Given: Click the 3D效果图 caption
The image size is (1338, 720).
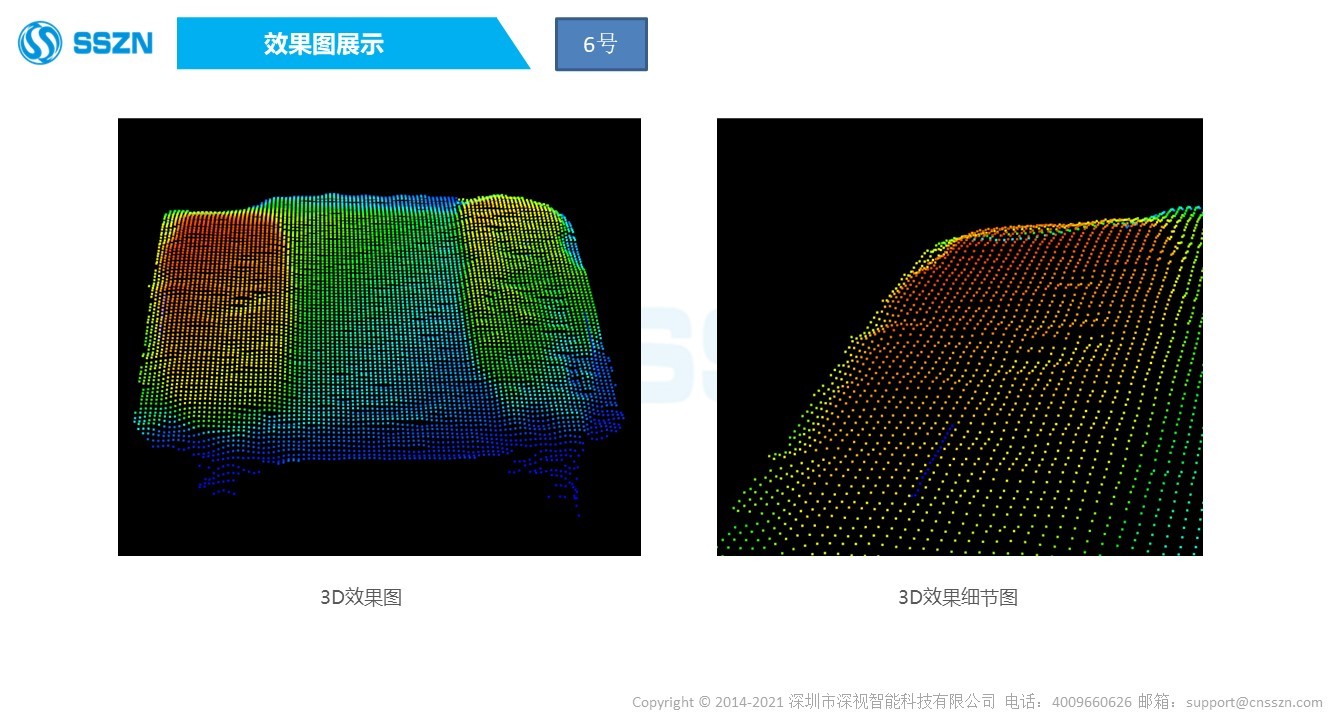Looking at the screenshot, I should 361,597.
